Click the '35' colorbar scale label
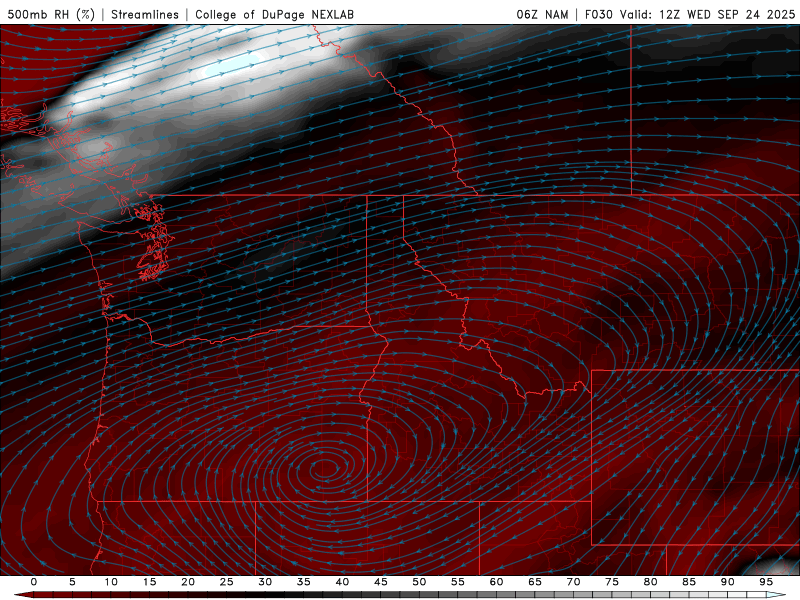800x600 pixels. coord(304,582)
